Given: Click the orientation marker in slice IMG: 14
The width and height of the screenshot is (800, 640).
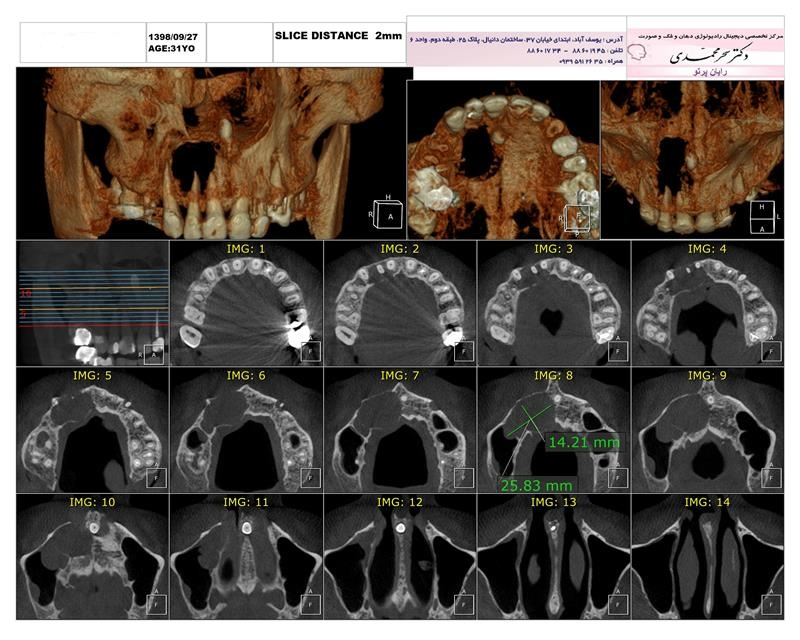Looking at the screenshot, I should click(771, 604).
